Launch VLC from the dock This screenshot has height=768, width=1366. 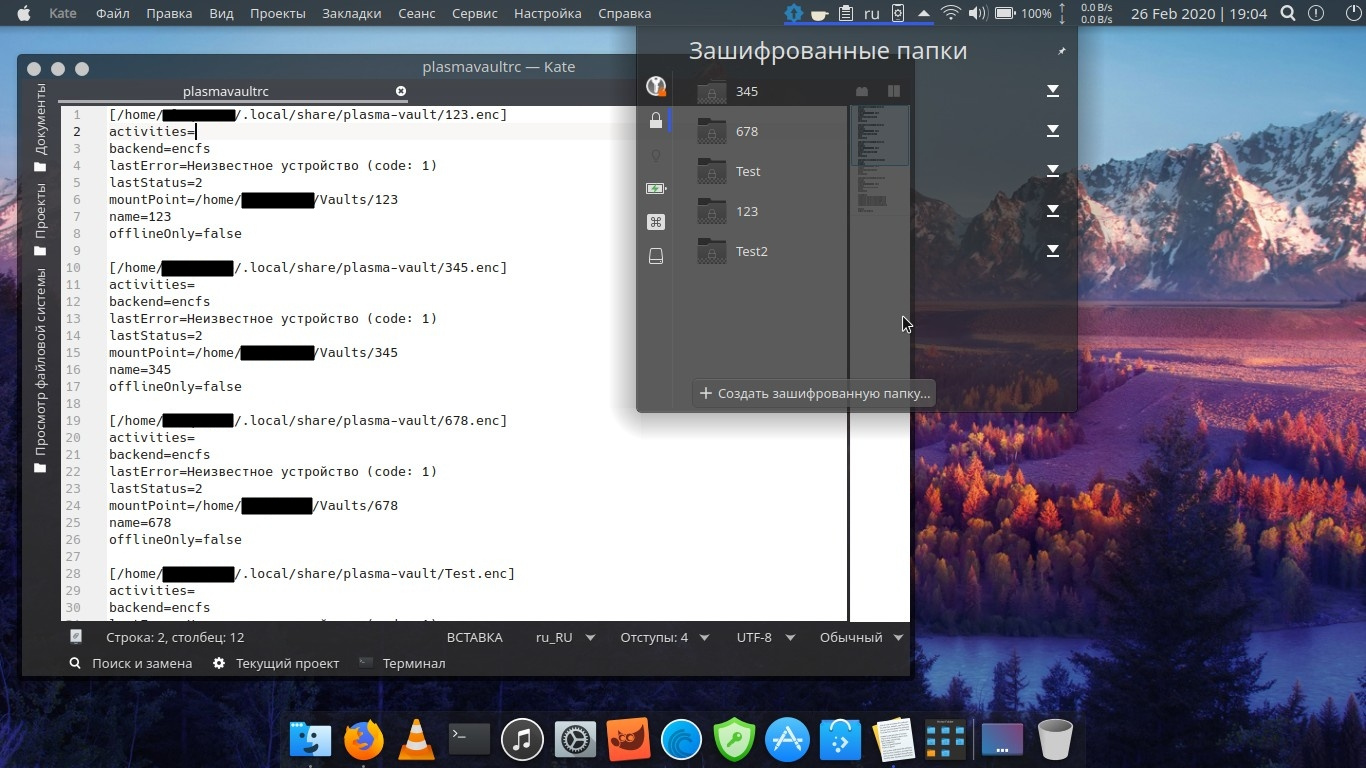coord(416,741)
